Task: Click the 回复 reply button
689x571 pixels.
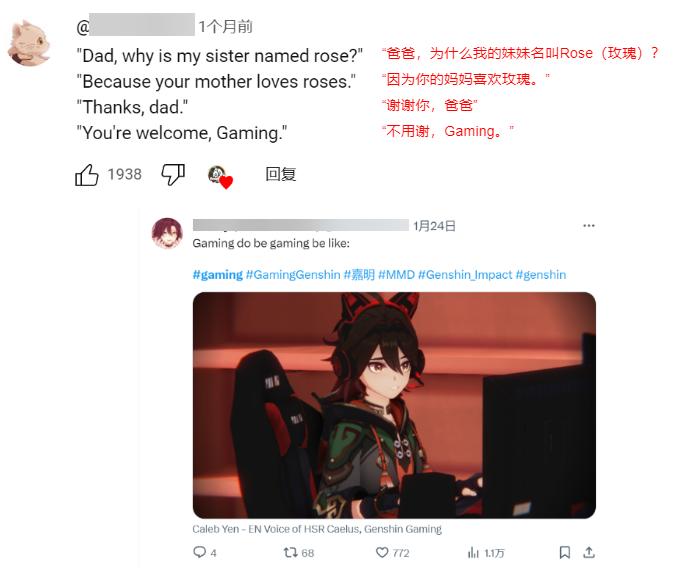Action: 280,175
